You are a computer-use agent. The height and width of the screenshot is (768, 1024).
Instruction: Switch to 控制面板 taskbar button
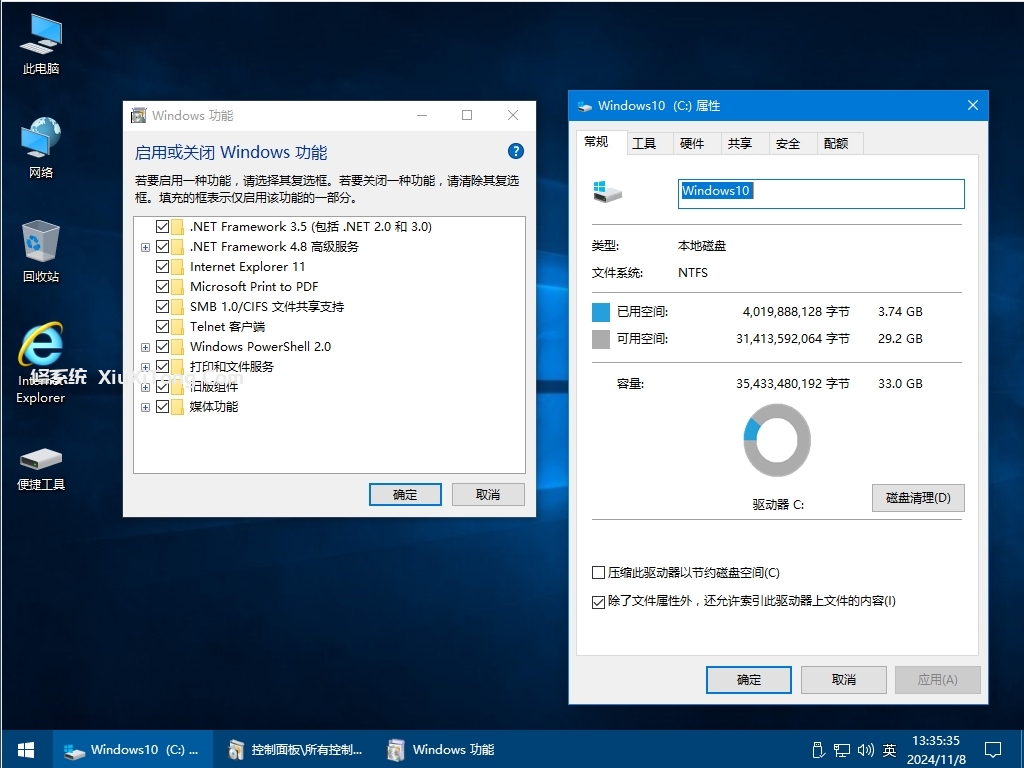(295, 750)
